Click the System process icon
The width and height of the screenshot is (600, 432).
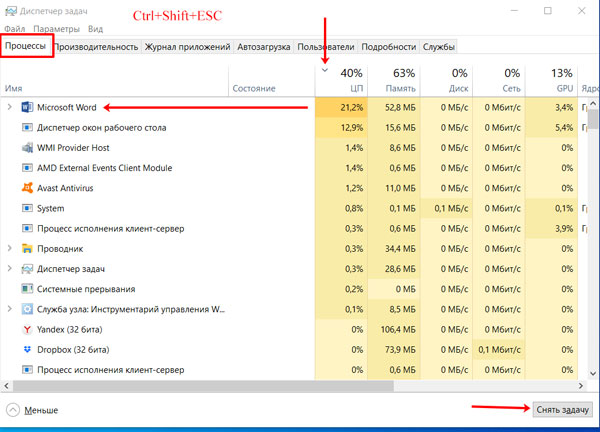click(x=27, y=208)
